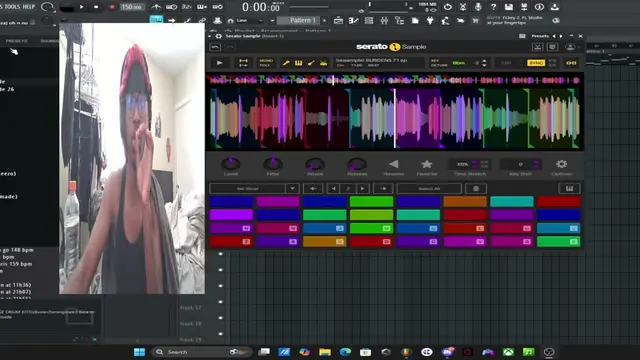The width and height of the screenshot is (640, 360).
Task: Click the FL Studio help question mark icon
Action: click(x=493, y=7)
